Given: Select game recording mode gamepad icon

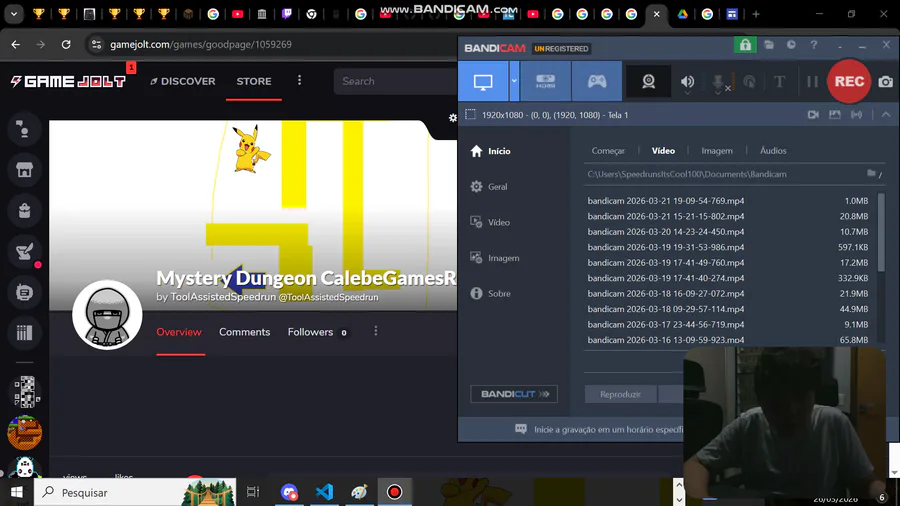Looking at the screenshot, I should pos(597,81).
